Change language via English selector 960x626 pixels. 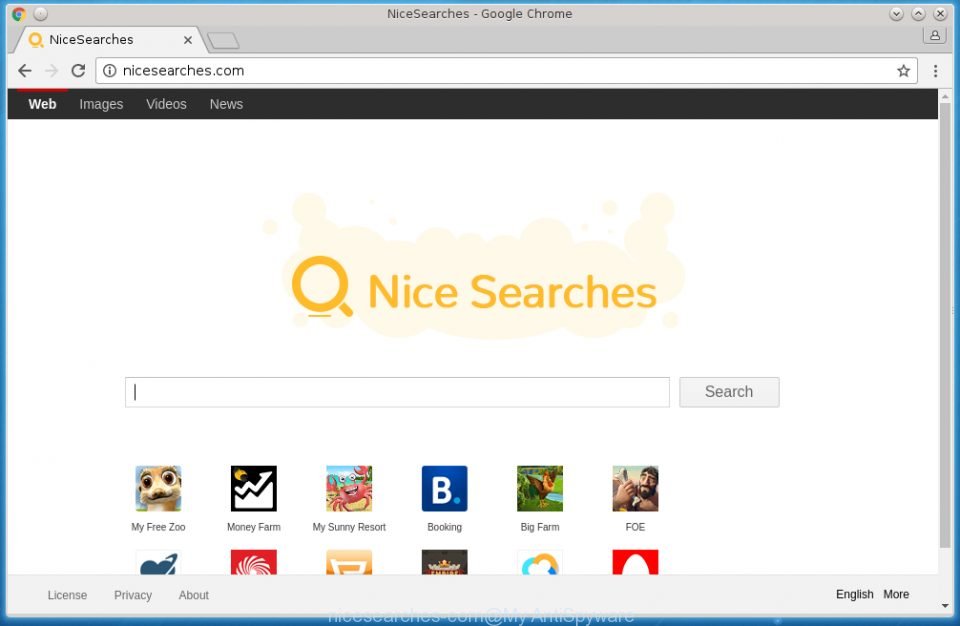coord(855,594)
